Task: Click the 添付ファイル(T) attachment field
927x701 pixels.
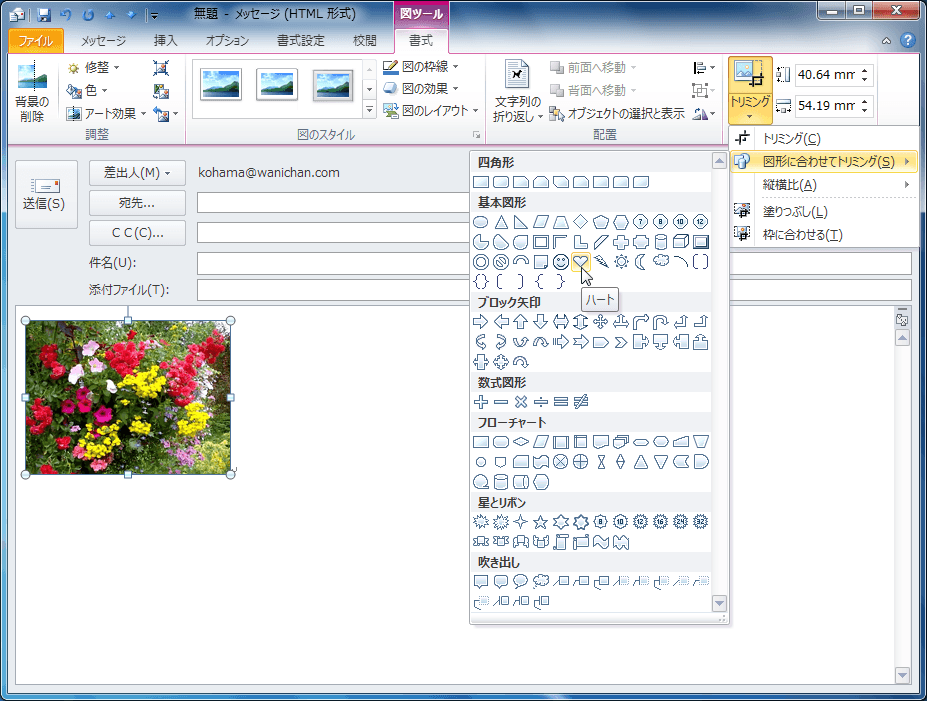Action: 554,290
